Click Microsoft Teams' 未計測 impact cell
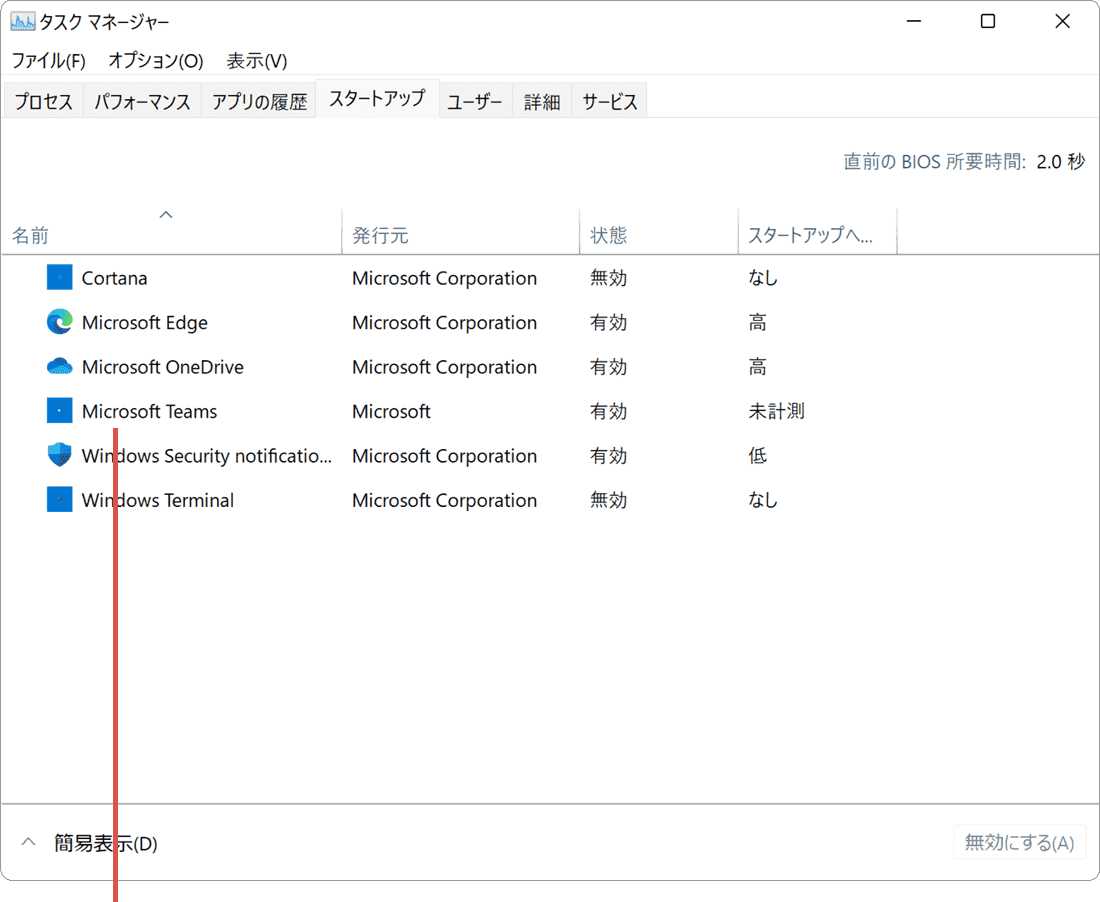 [x=776, y=411]
